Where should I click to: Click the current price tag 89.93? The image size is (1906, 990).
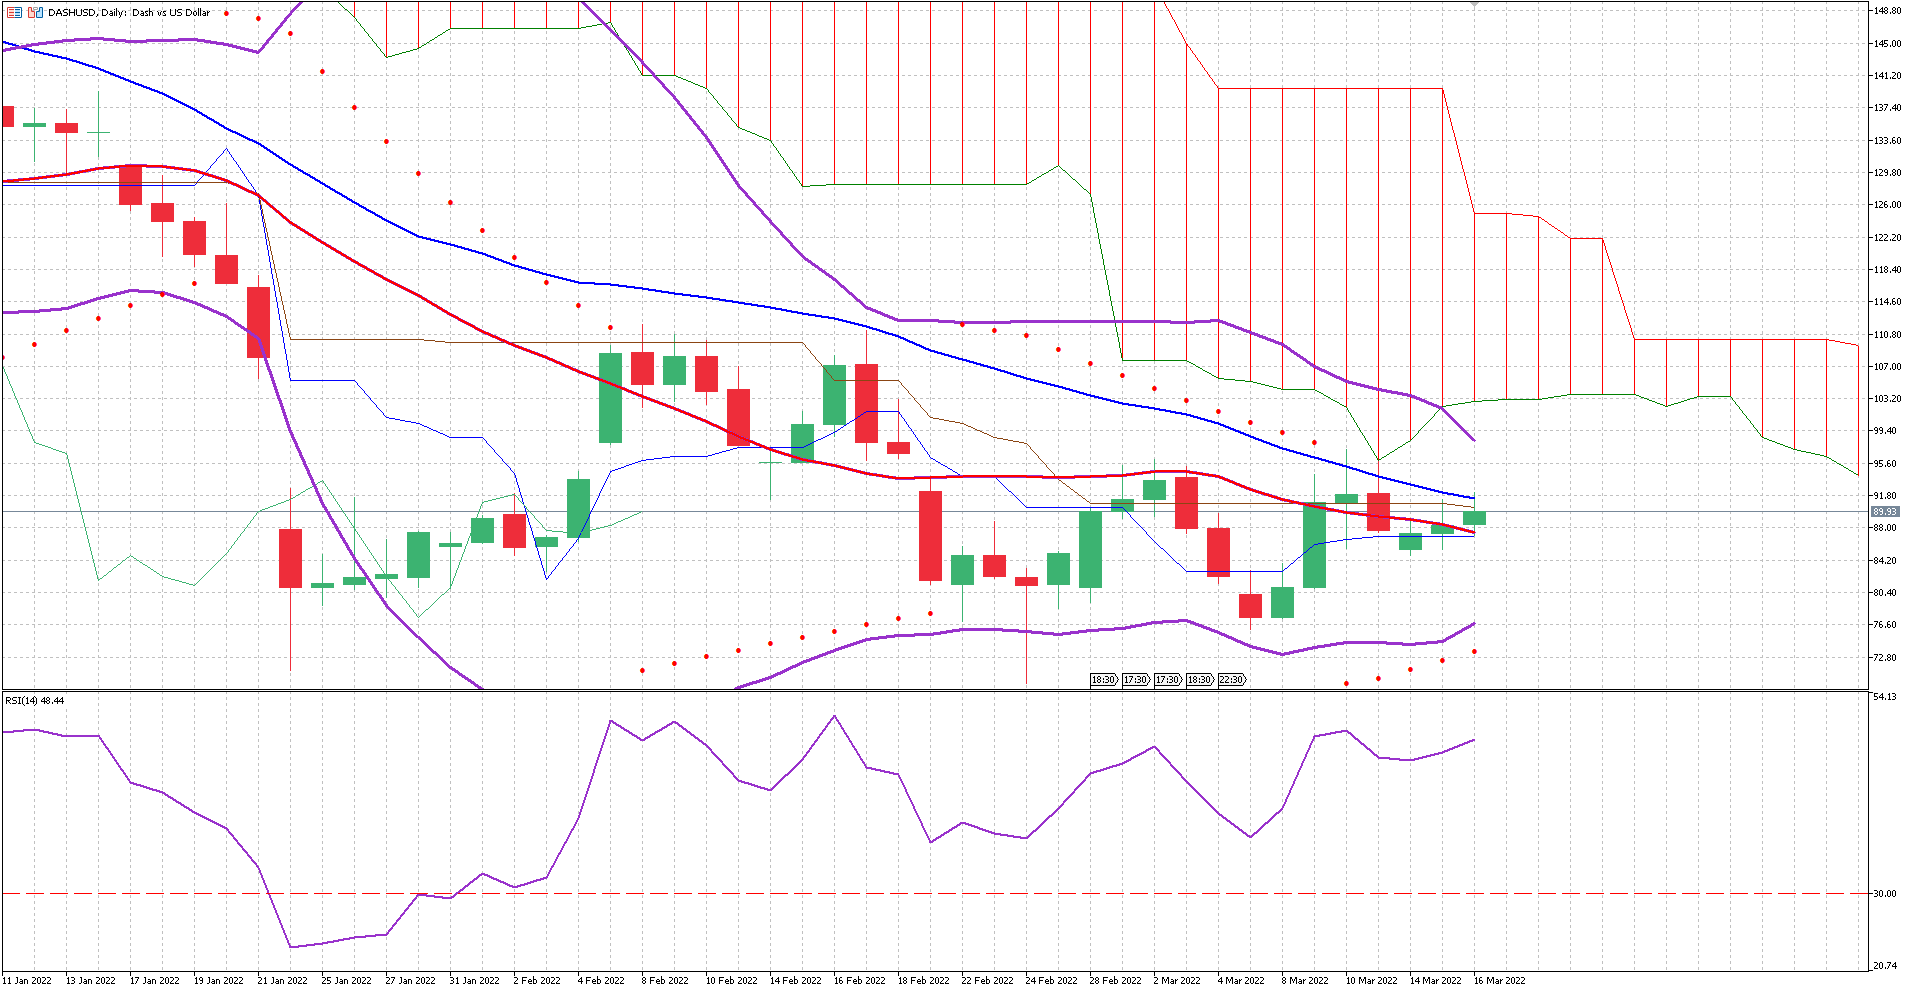[x=1884, y=512]
